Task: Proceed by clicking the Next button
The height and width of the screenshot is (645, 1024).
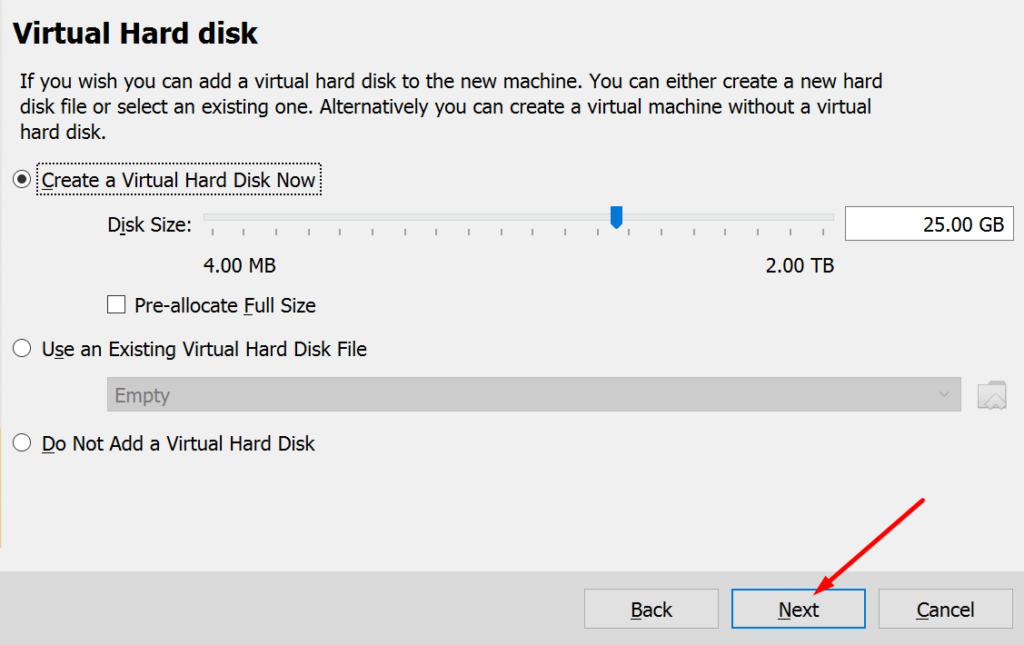Action: [x=798, y=609]
